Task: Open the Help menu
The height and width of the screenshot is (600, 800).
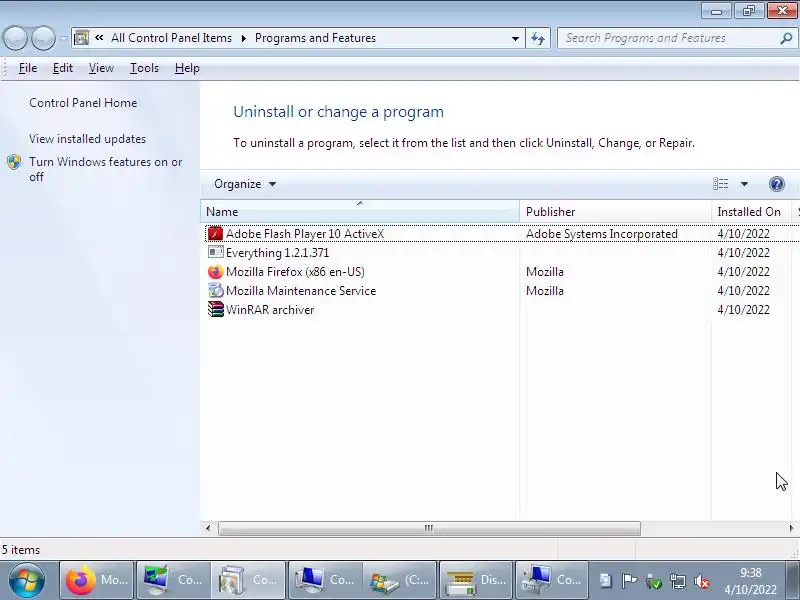Action: coord(187,68)
